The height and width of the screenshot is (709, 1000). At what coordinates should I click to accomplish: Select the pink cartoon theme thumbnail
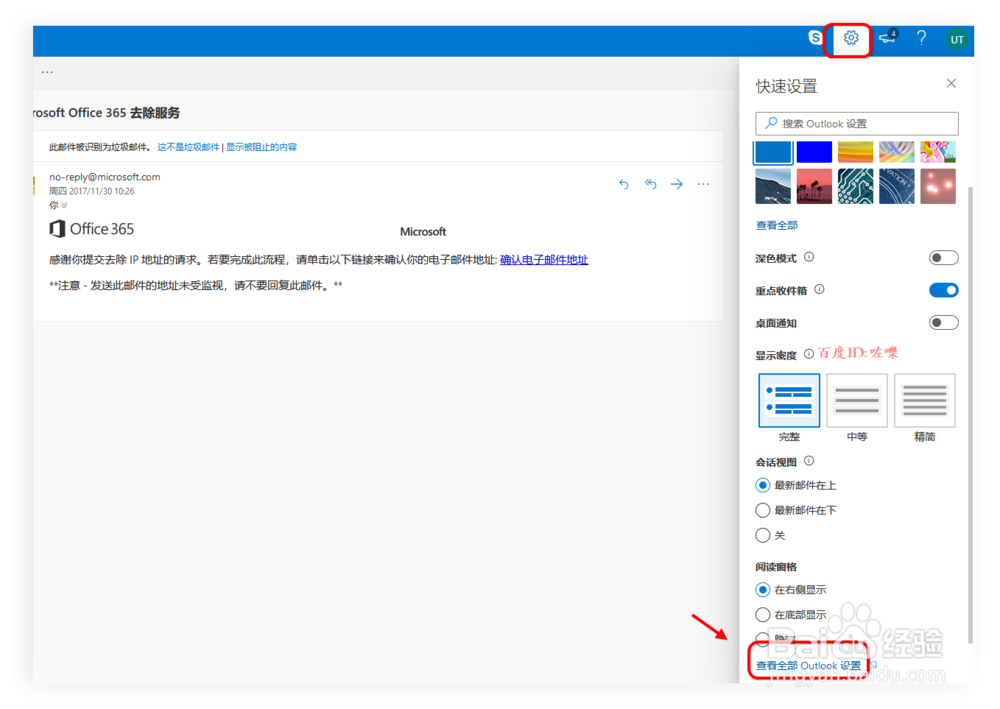(x=938, y=152)
